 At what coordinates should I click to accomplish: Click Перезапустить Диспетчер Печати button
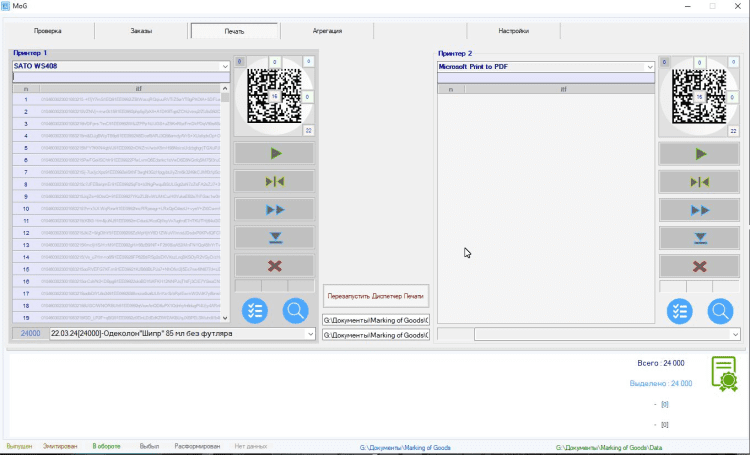tap(376, 297)
